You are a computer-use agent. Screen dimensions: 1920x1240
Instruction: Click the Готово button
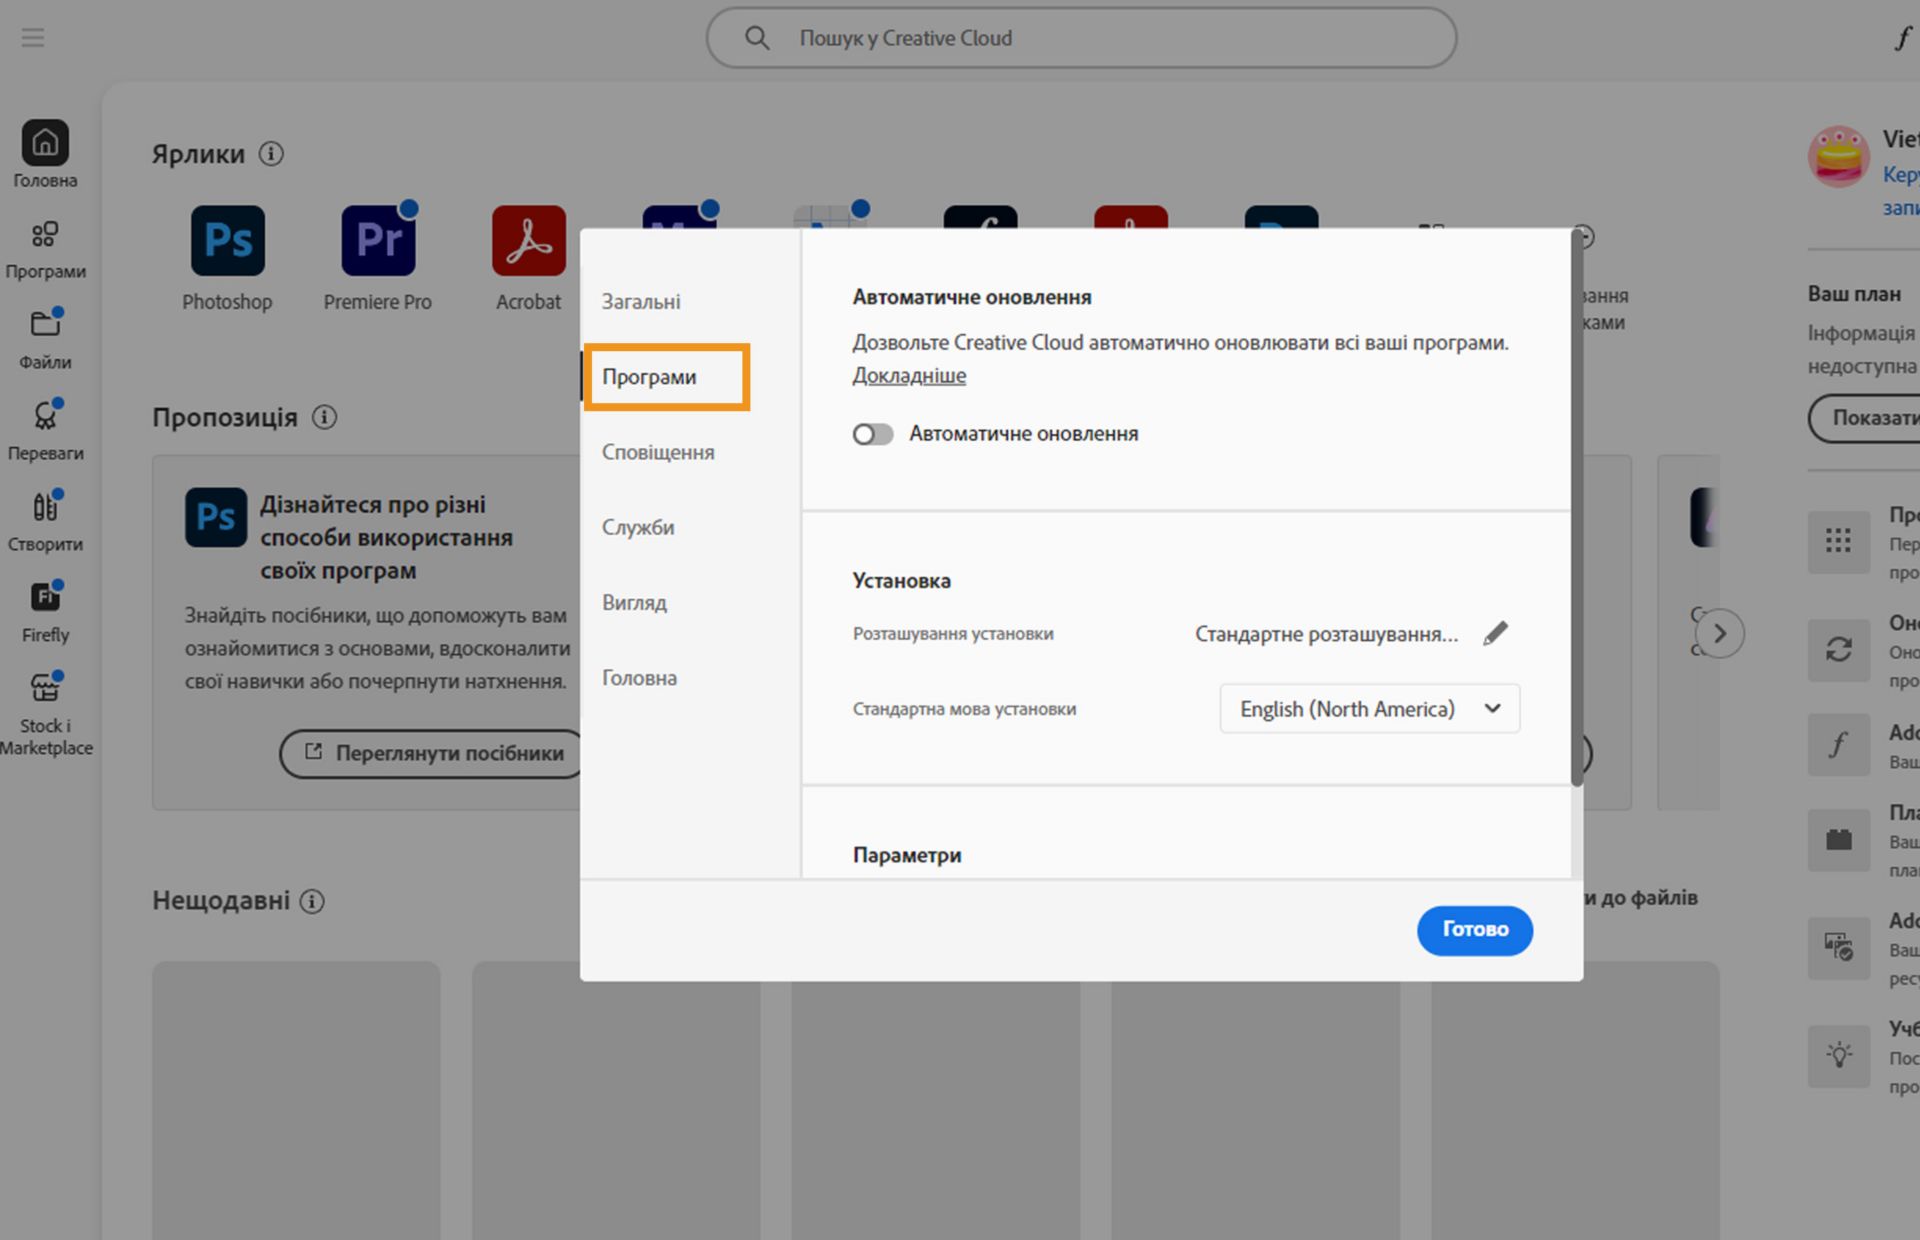pyautogui.click(x=1474, y=930)
